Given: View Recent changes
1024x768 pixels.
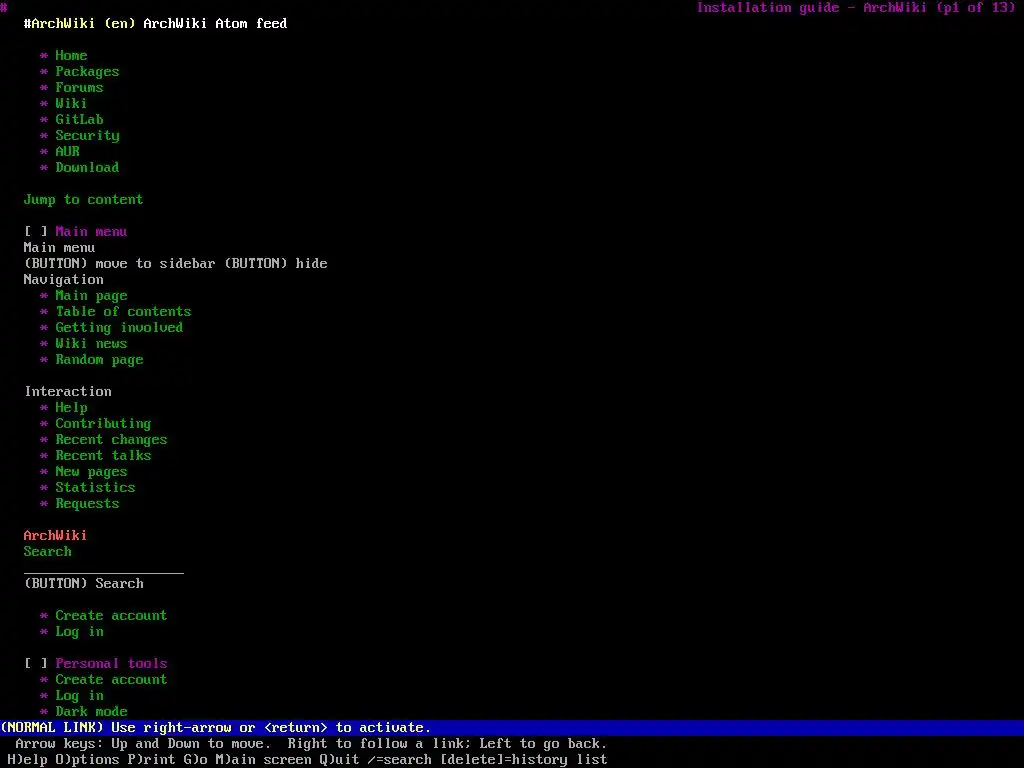Looking at the screenshot, I should coord(112,440).
